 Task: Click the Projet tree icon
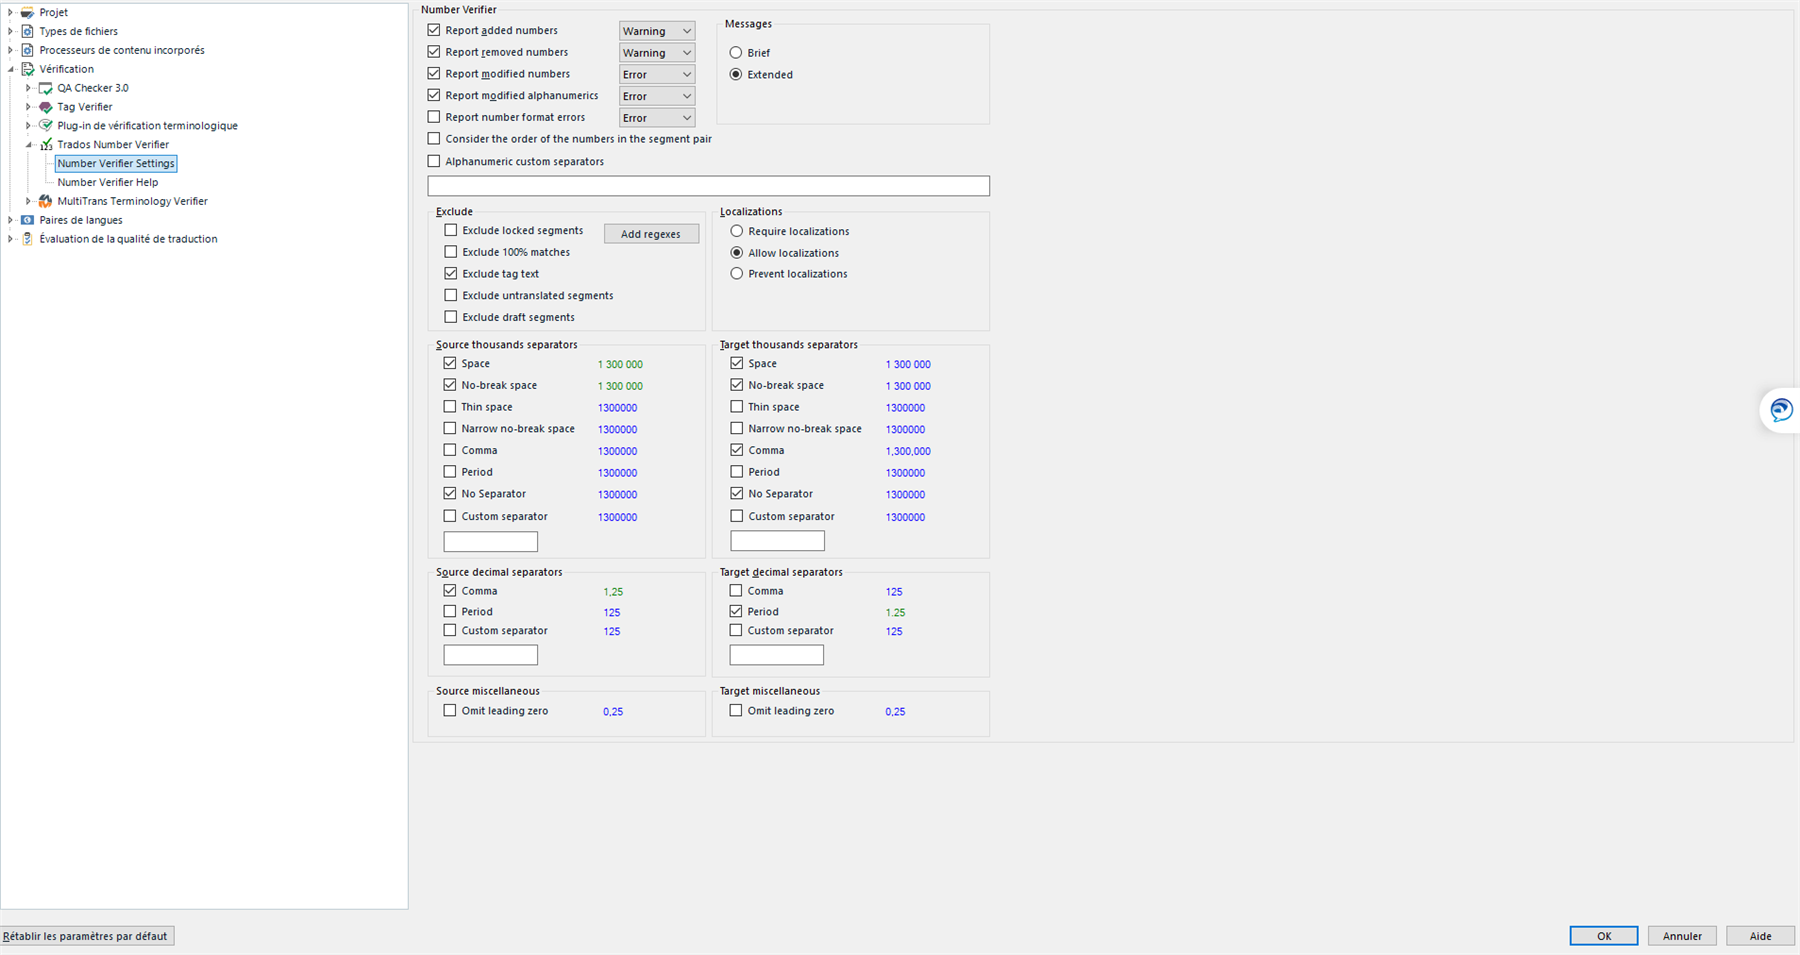pyautogui.click(x=27, y=12)
